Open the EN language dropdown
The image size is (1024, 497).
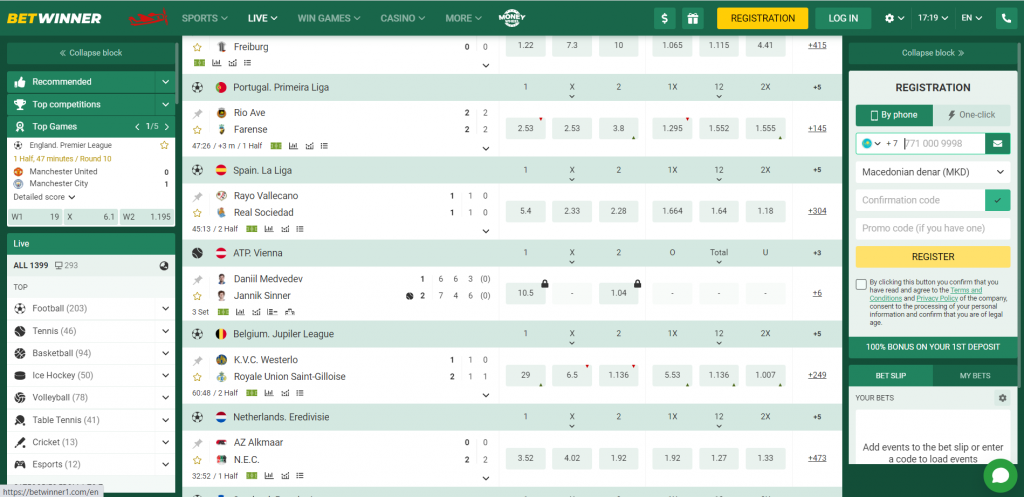point(972,18)
